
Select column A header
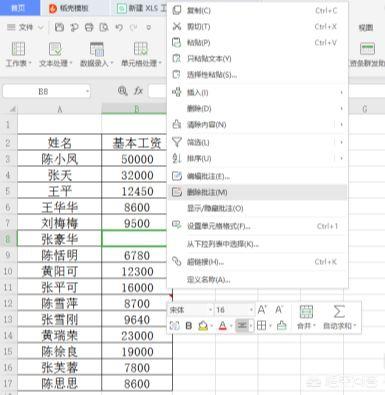(59, 109)
